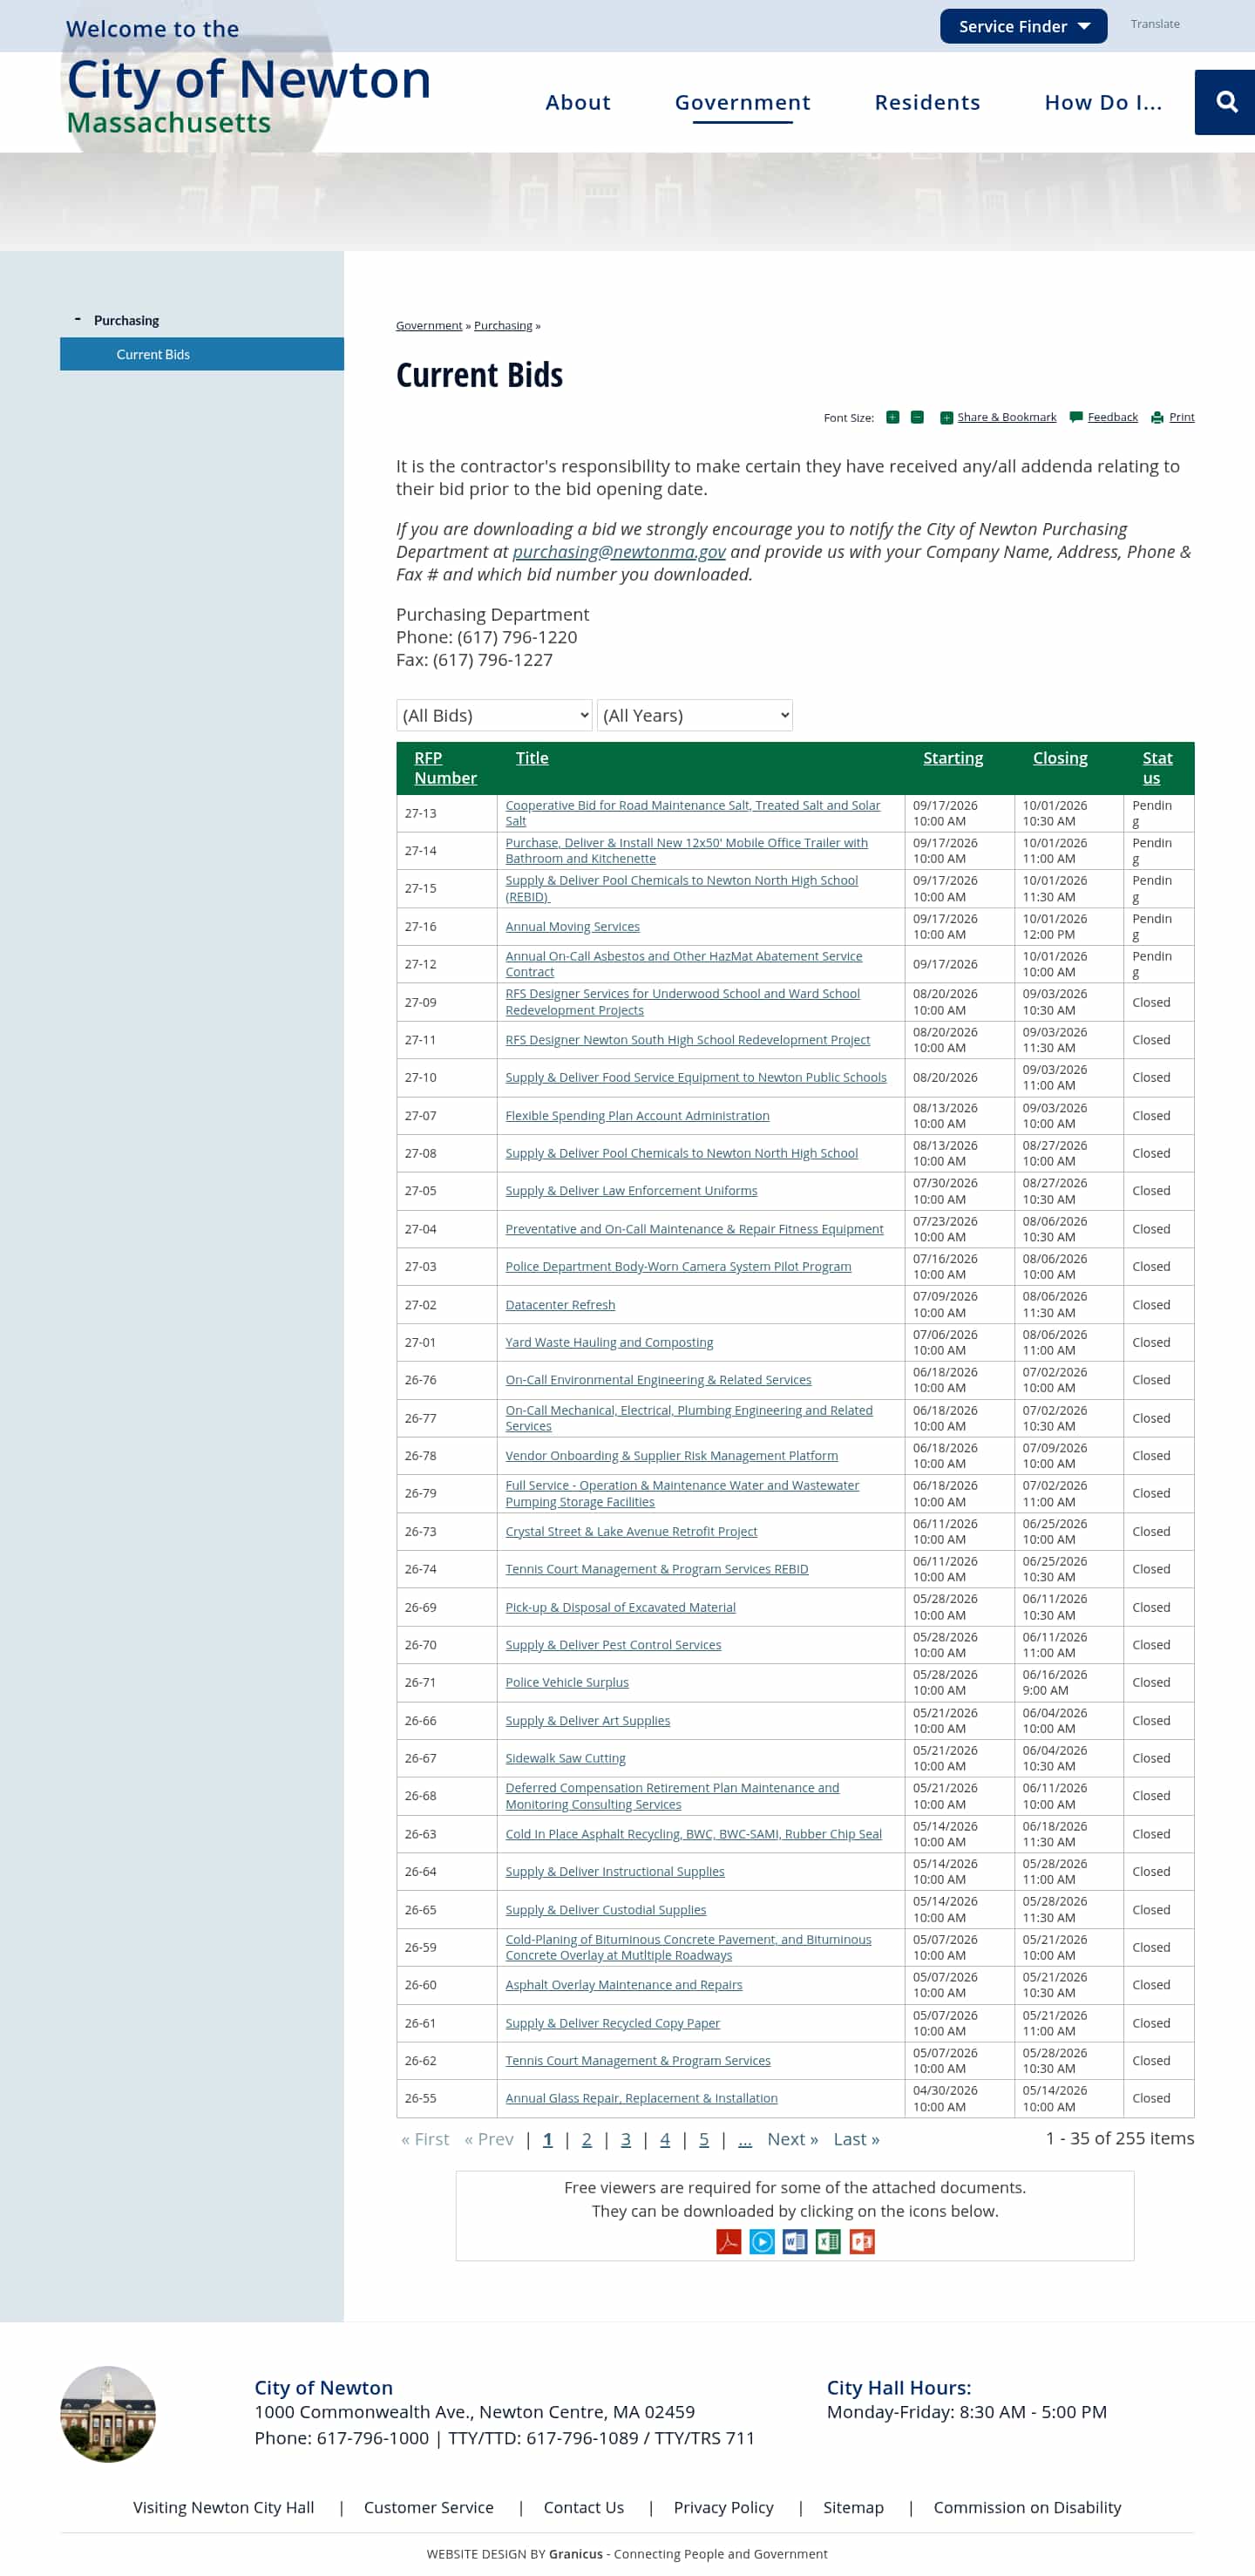Click Purchasing breadcrumb link

point(503,325)
